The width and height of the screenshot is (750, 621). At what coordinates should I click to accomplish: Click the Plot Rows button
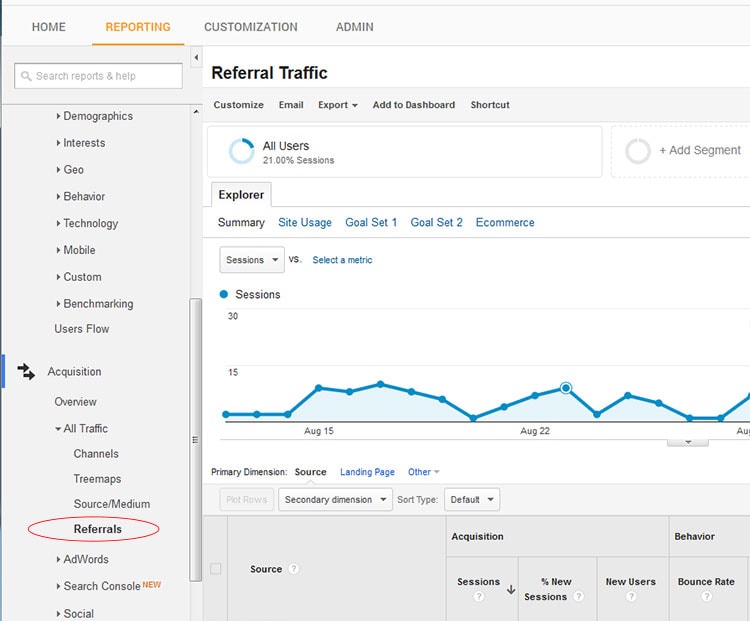pyautogui.click(x=247, y=499)
